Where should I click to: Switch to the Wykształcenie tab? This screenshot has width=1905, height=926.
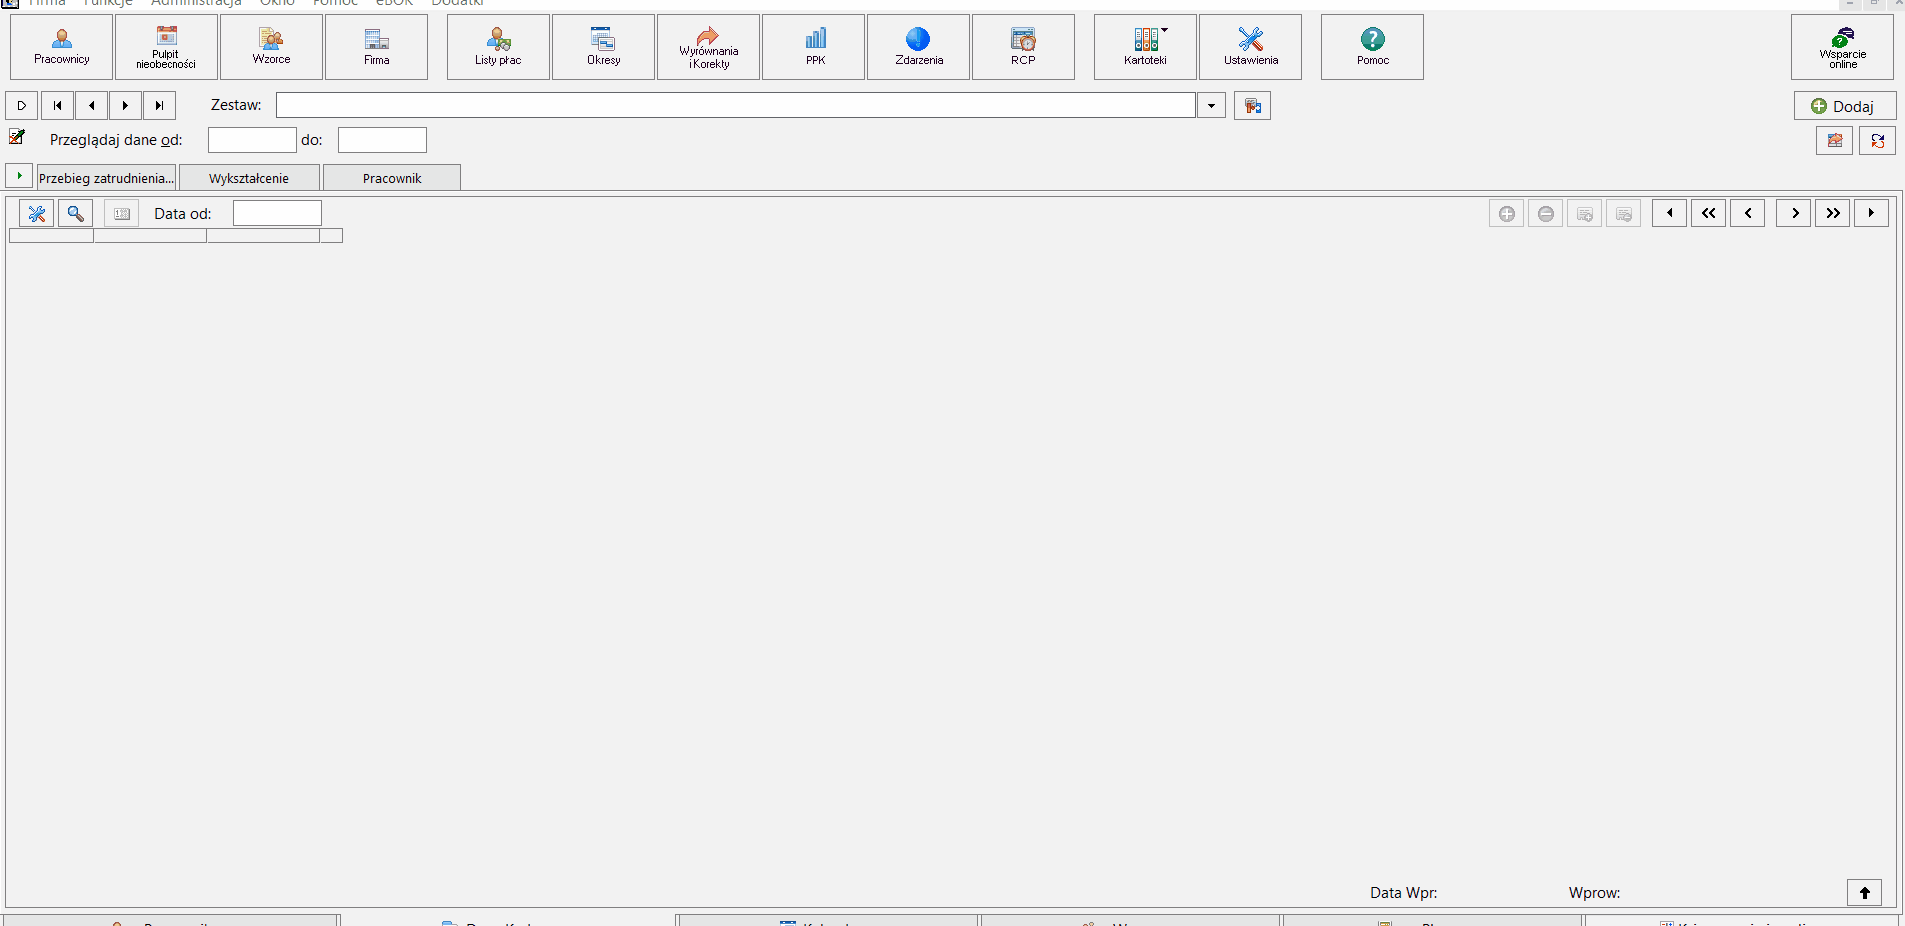[x=249, y=178]
